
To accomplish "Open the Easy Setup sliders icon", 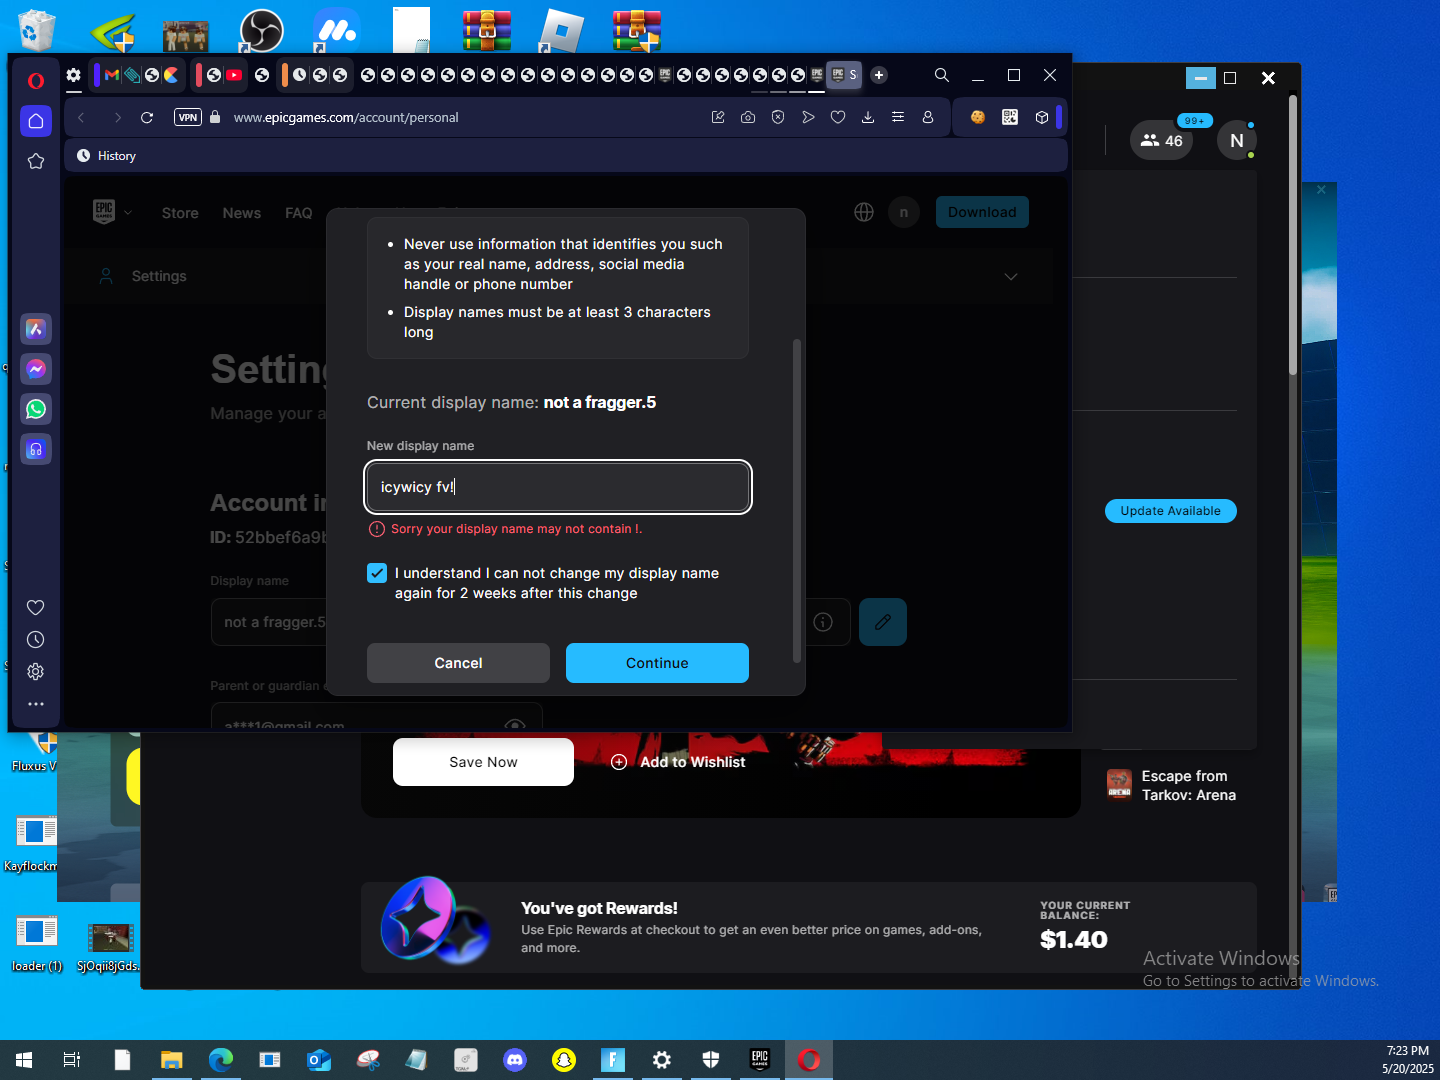I will pyautogui.click(x=898, y=117).
